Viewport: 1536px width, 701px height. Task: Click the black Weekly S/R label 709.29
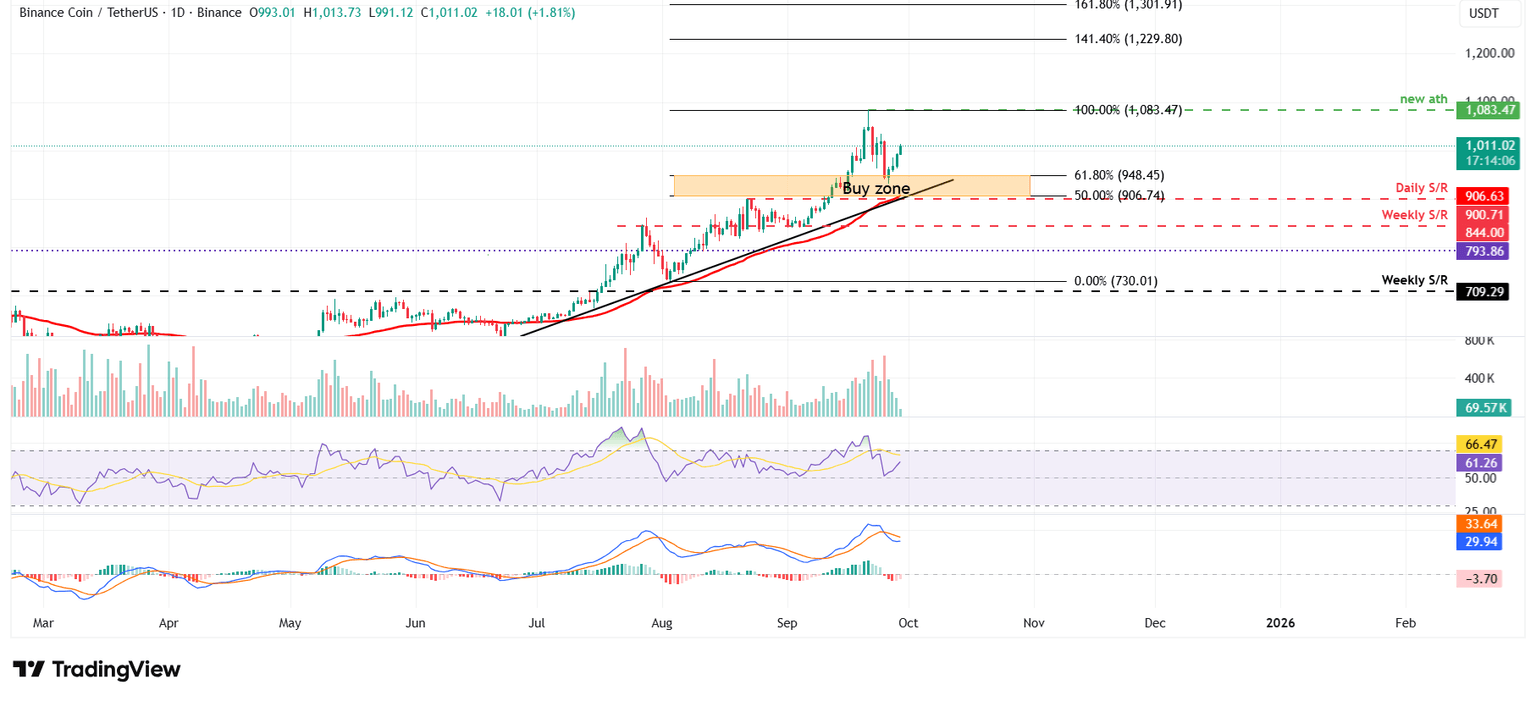tap(1482, 292)
